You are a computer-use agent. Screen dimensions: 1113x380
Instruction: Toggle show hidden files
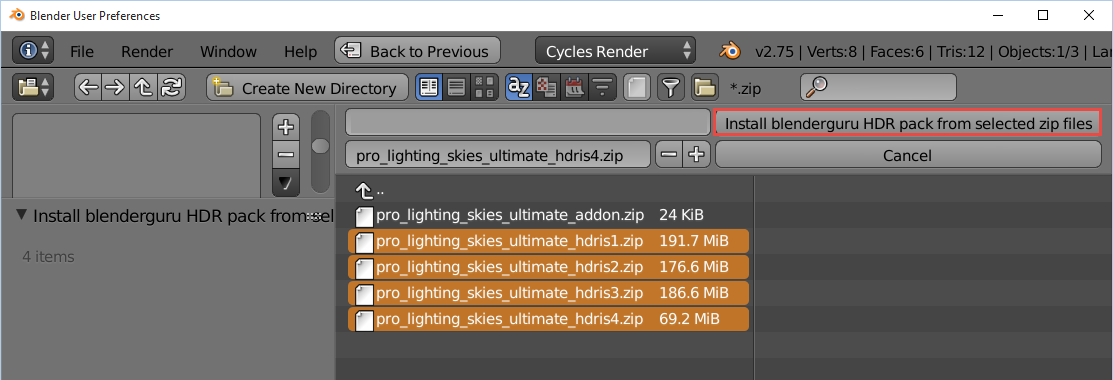click(x=637, y=88)
